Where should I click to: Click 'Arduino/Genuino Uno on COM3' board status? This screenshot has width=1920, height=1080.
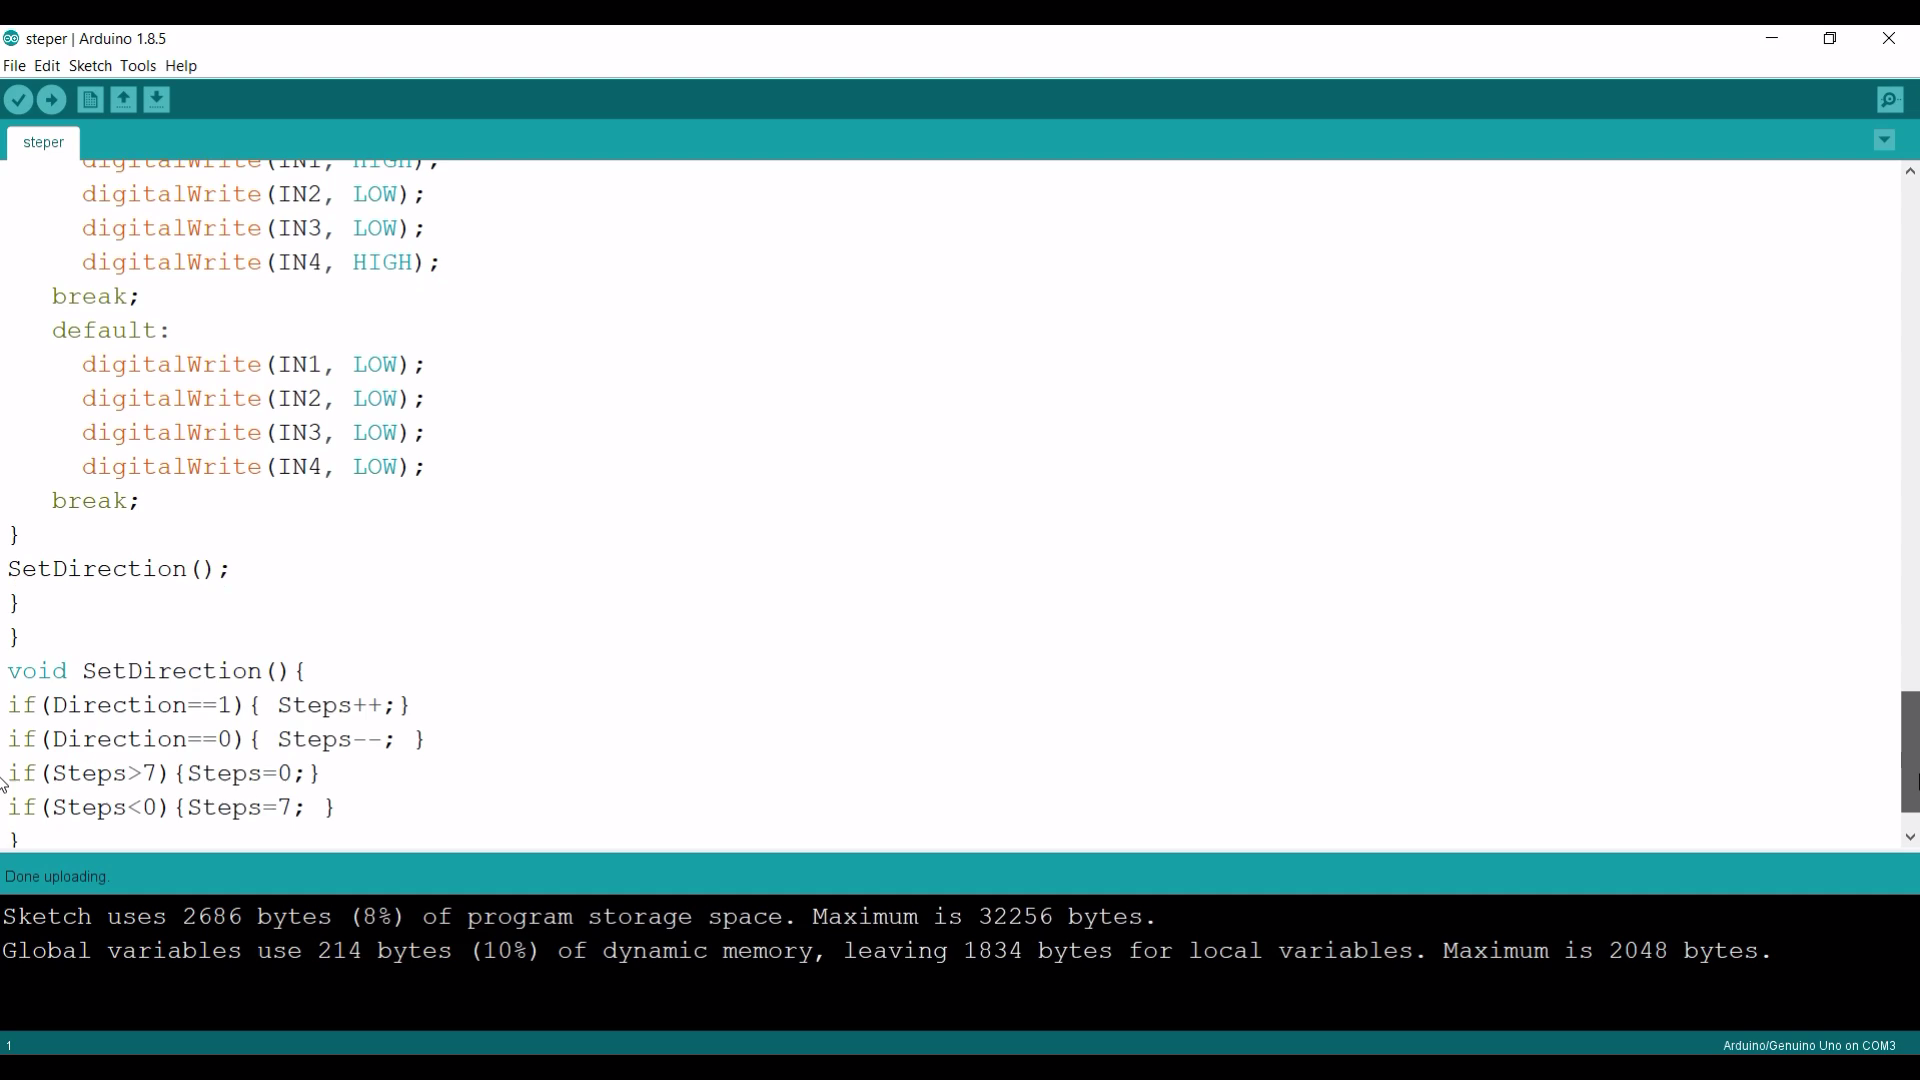[x=1809, y=1046]
